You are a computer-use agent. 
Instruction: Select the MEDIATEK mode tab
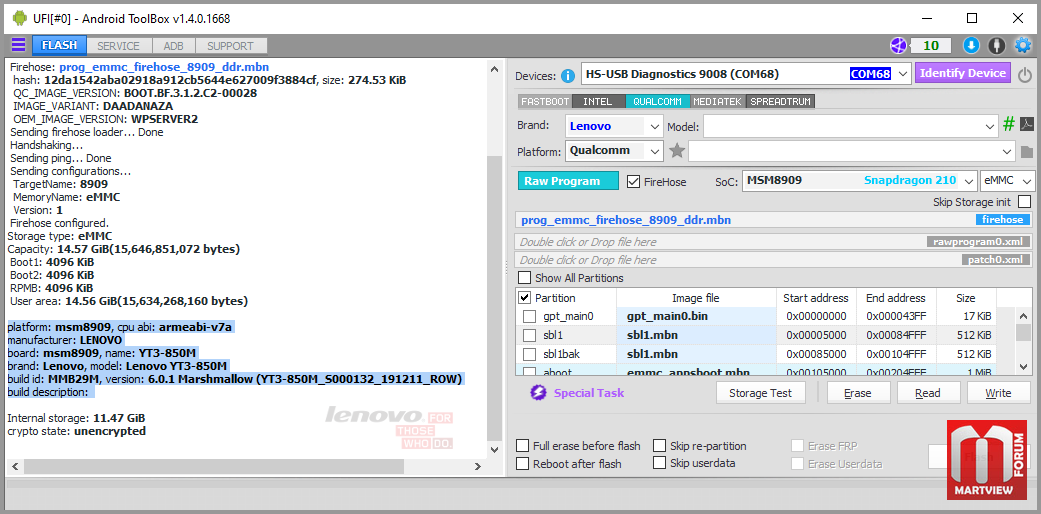pos(718,102)
